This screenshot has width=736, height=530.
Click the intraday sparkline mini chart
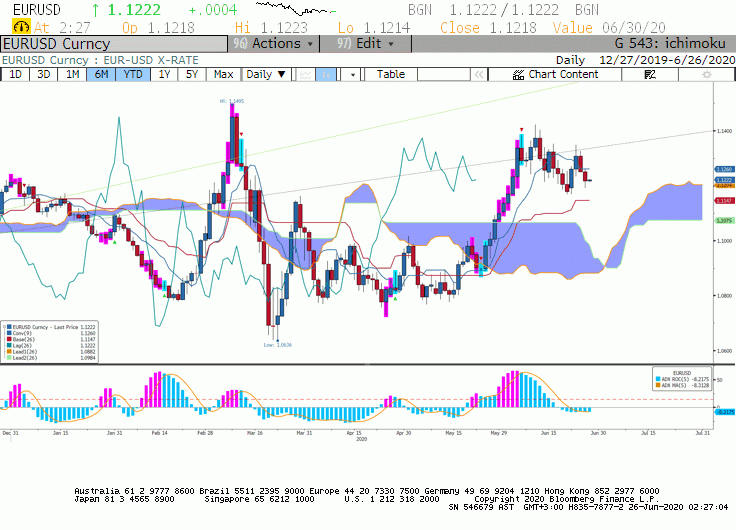296,8
